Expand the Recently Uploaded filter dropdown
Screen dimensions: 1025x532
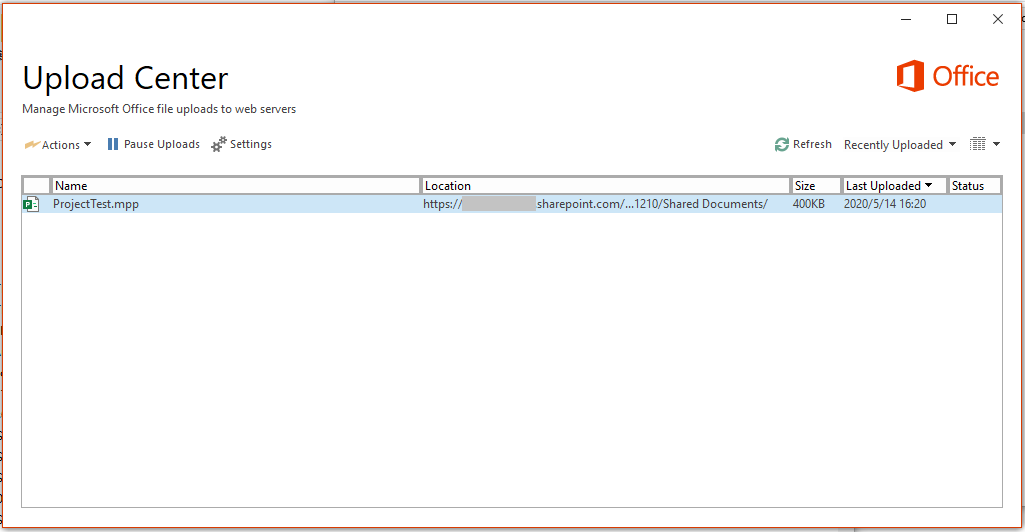[900, 144]
